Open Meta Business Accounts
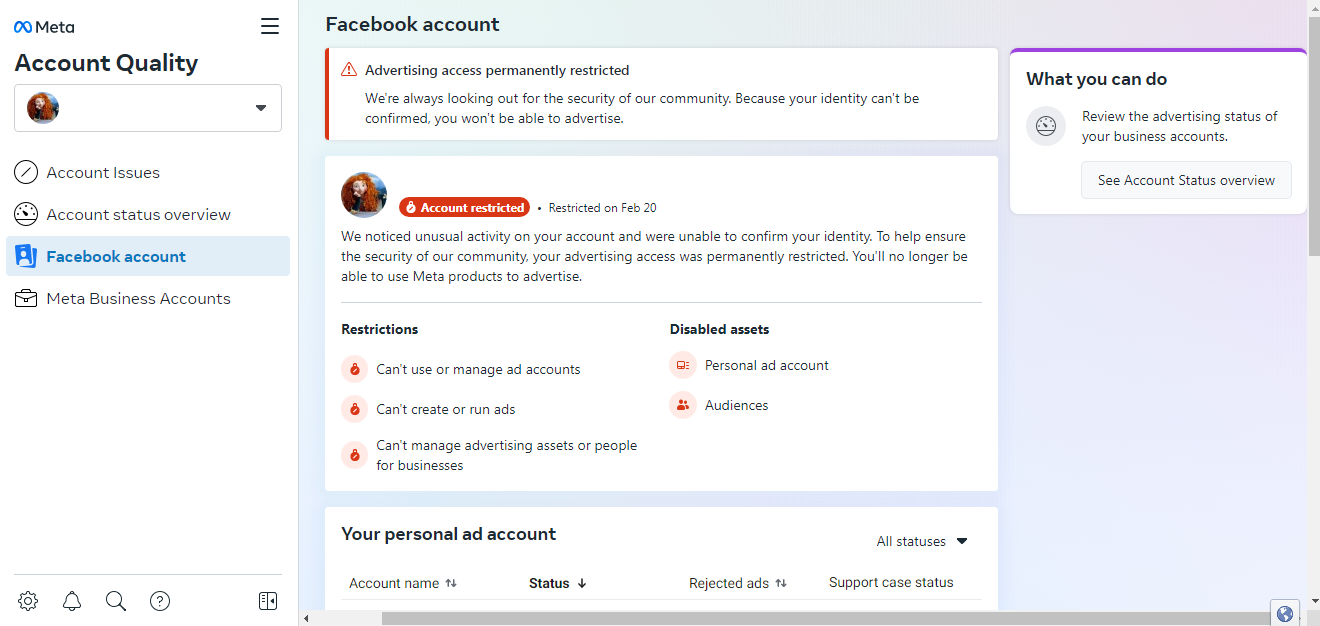1320x626 pixels. pyautogui.click(x=148, y=299)
